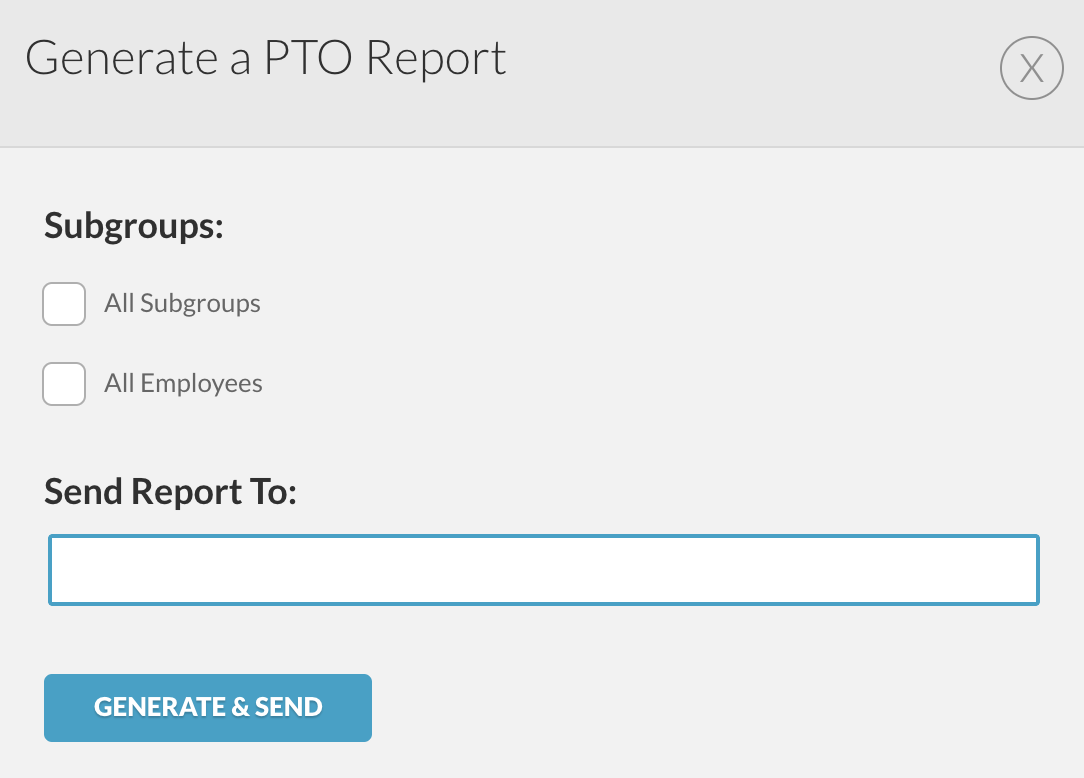Click the blue-outlined text field

pyautogui.click(x=544, y=570)
